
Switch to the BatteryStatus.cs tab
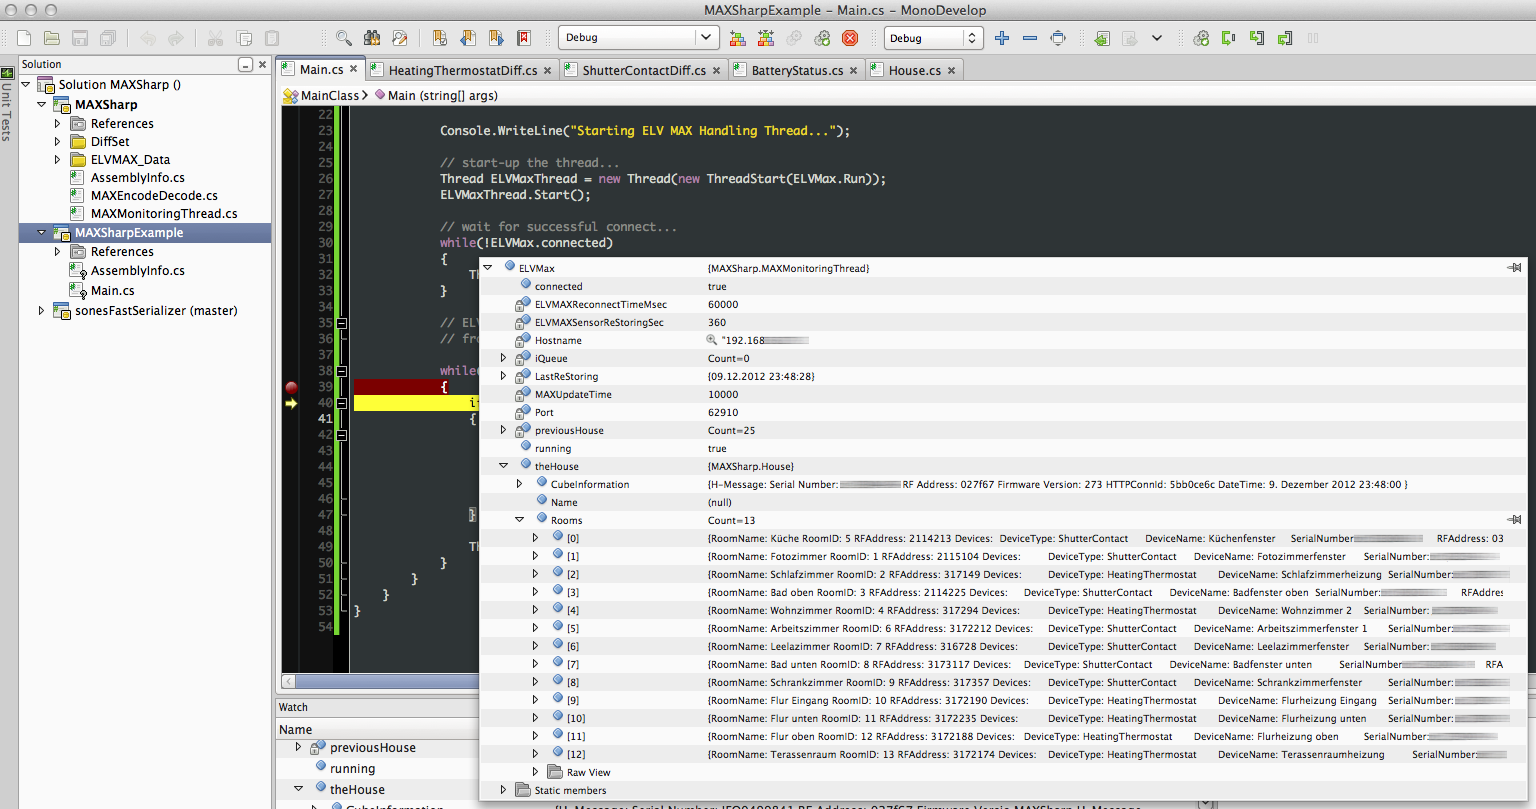point(795,70)
